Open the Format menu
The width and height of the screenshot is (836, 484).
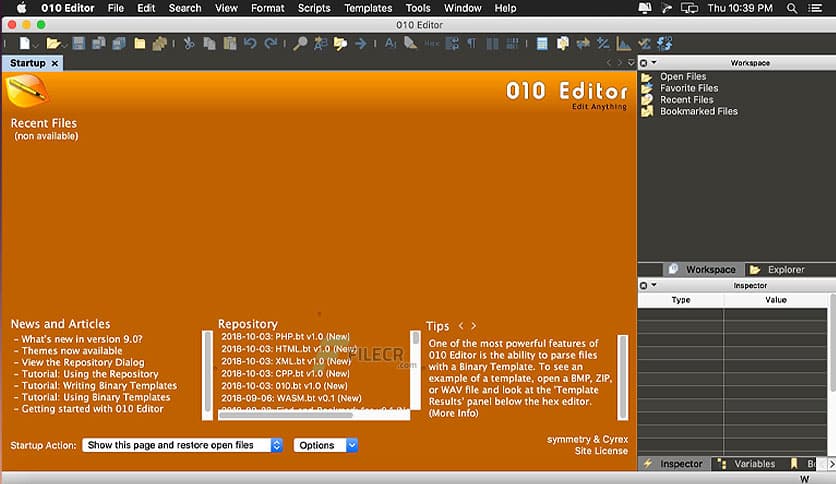click(267, 8)
